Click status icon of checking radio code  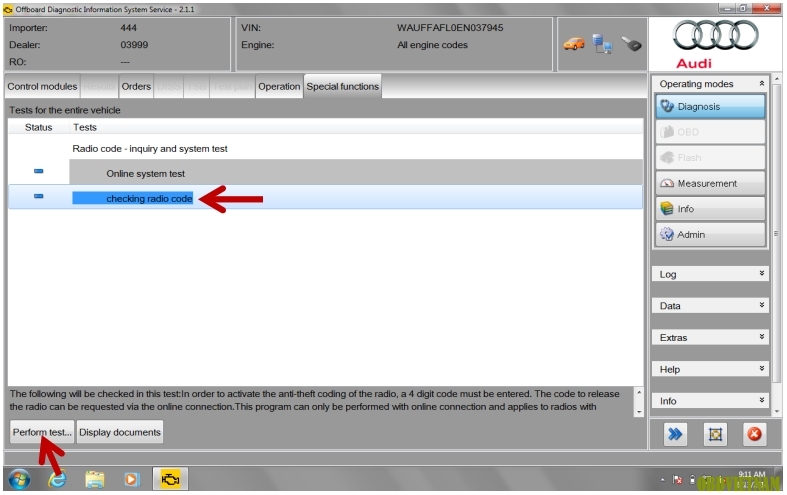(x=39, y=196)
